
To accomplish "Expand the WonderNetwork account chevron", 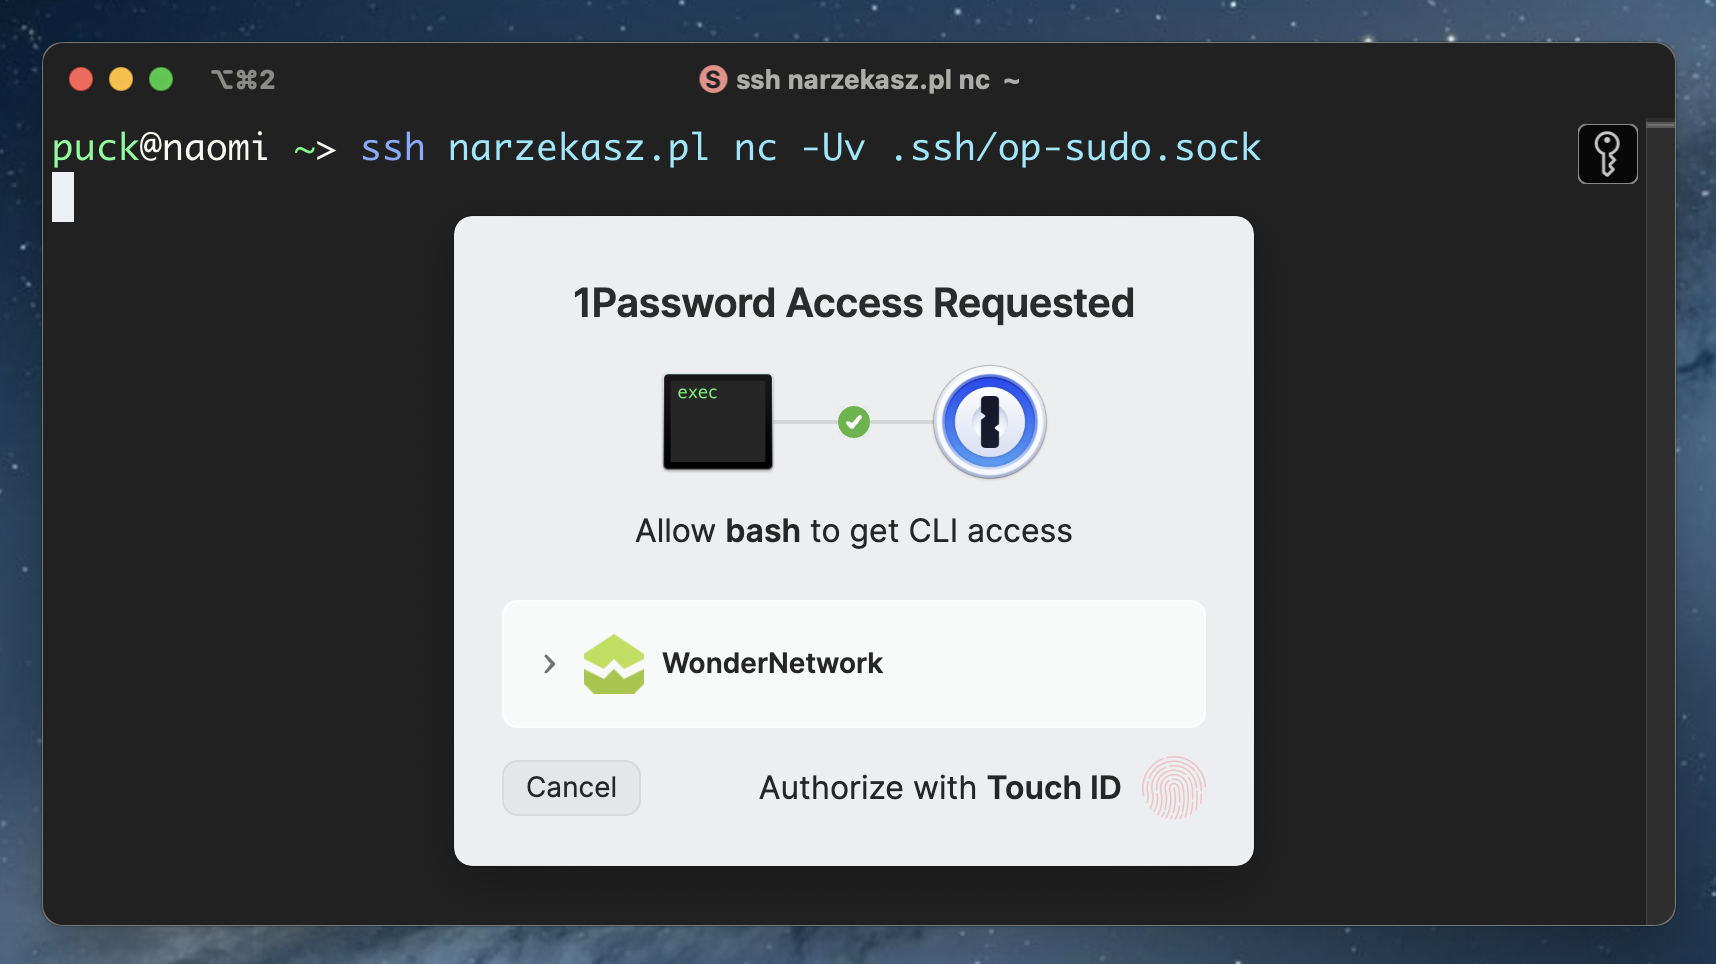I will 549,664.
